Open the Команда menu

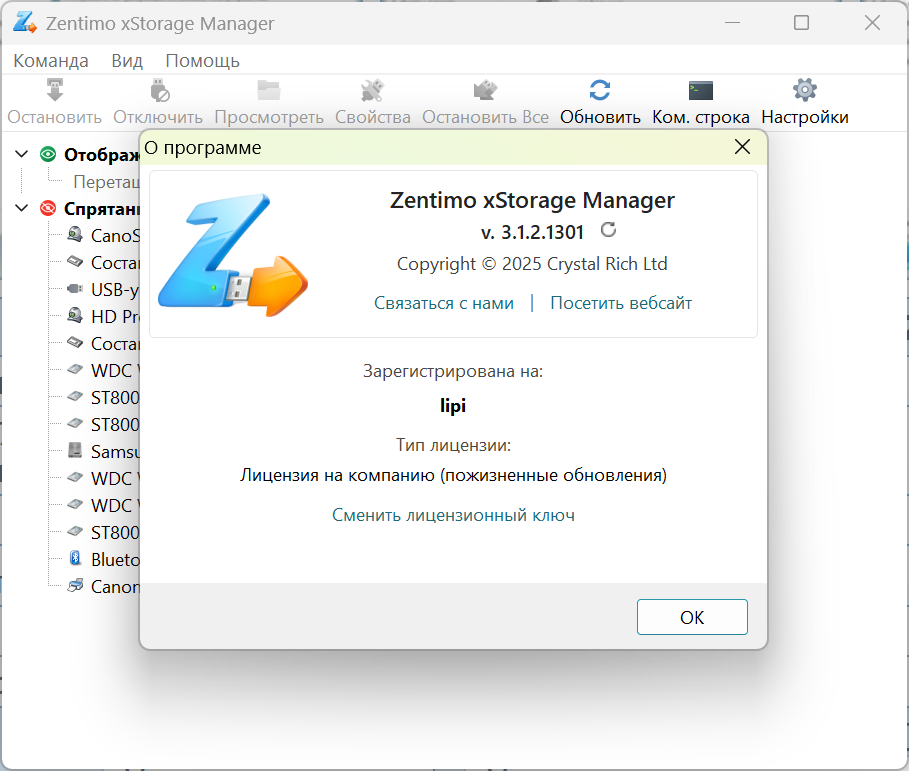(x=51, y=61)
